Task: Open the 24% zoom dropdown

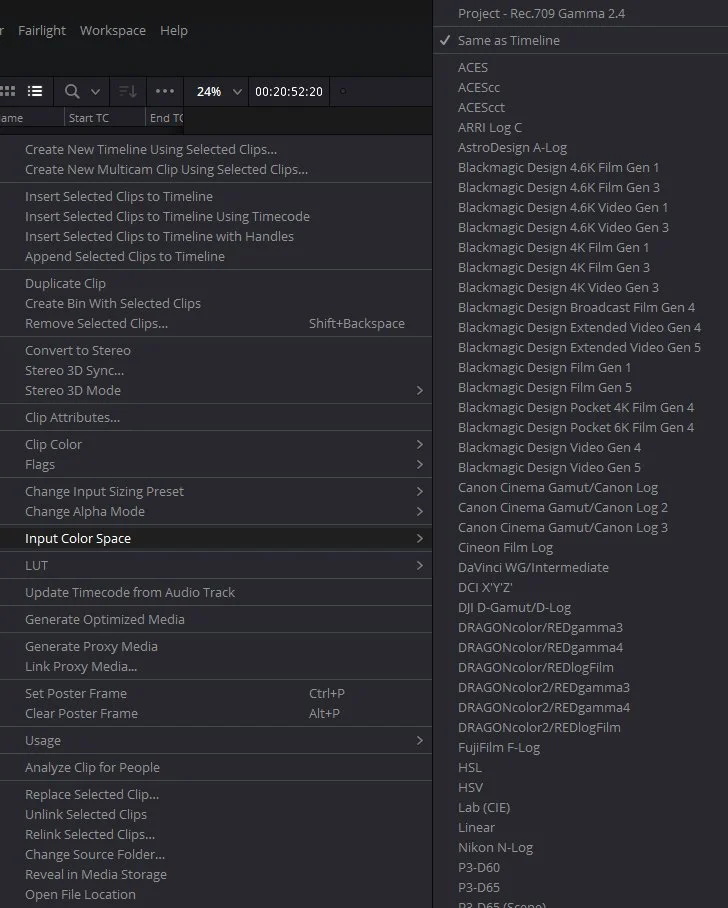Action: point(219,91)
